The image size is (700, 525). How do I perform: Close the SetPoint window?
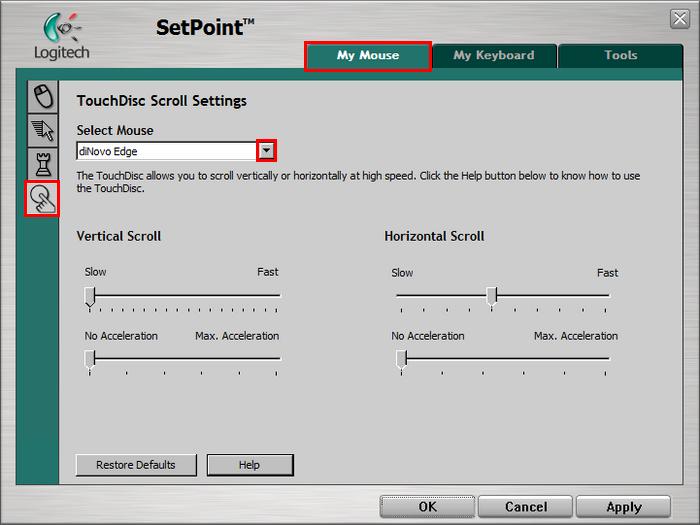(x=679, y=19)
